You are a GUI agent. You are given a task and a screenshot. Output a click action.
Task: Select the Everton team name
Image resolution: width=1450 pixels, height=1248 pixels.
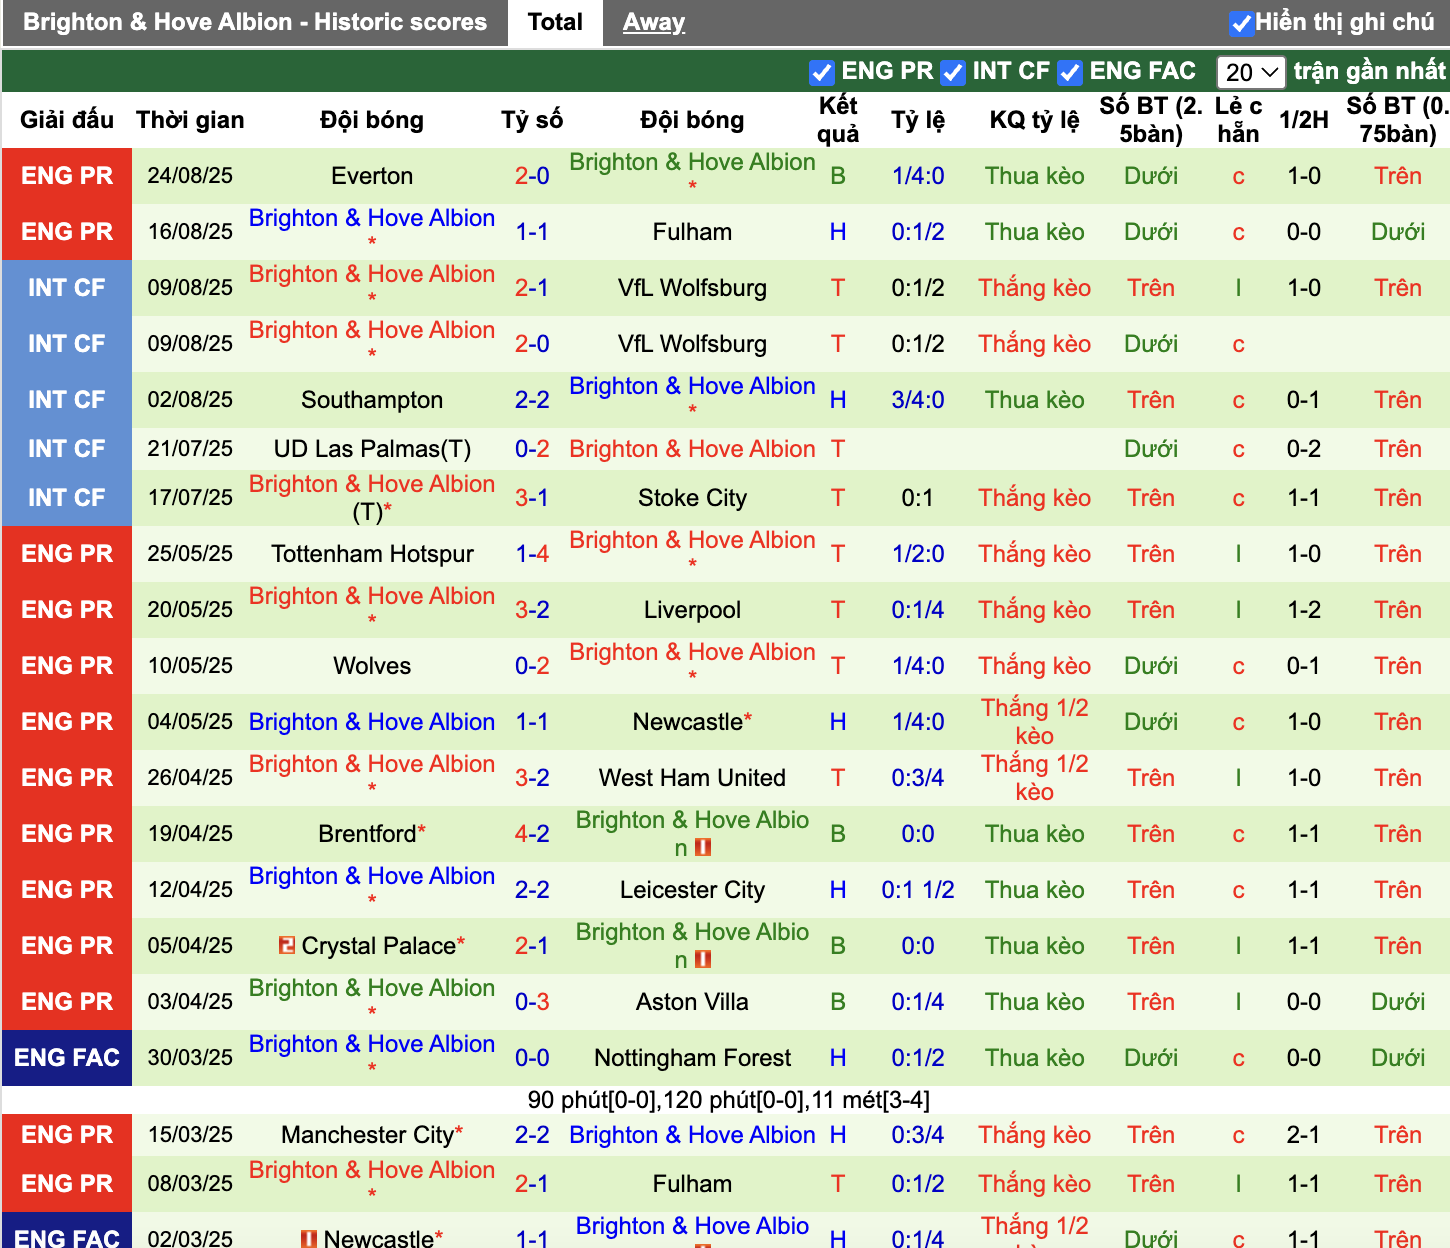click(372, 176)
